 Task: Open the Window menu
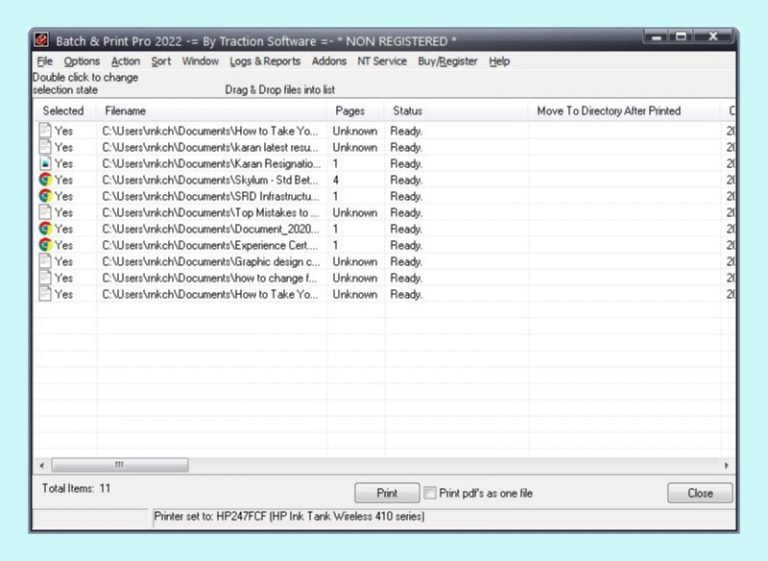point(200,61)
